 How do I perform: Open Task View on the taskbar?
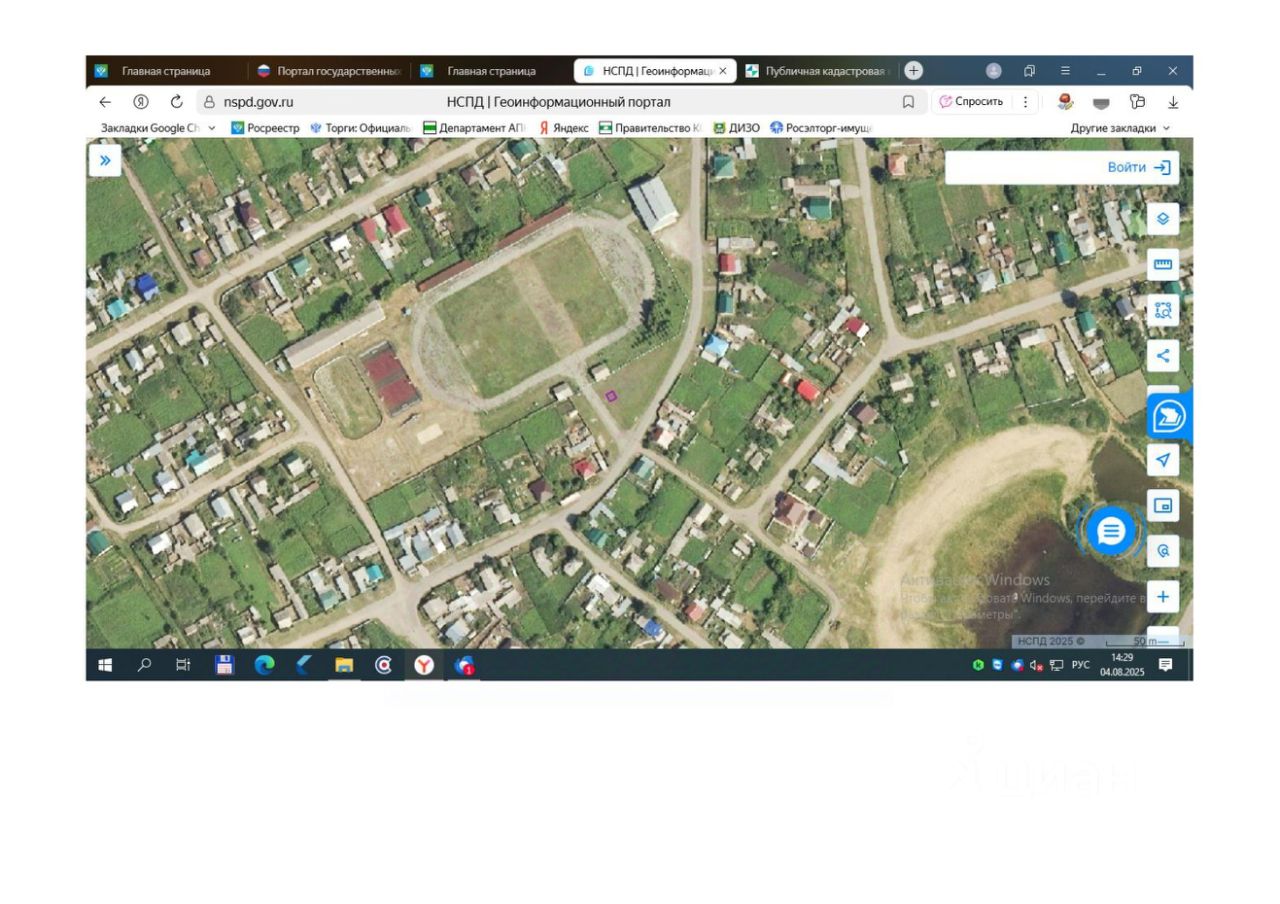183,665
